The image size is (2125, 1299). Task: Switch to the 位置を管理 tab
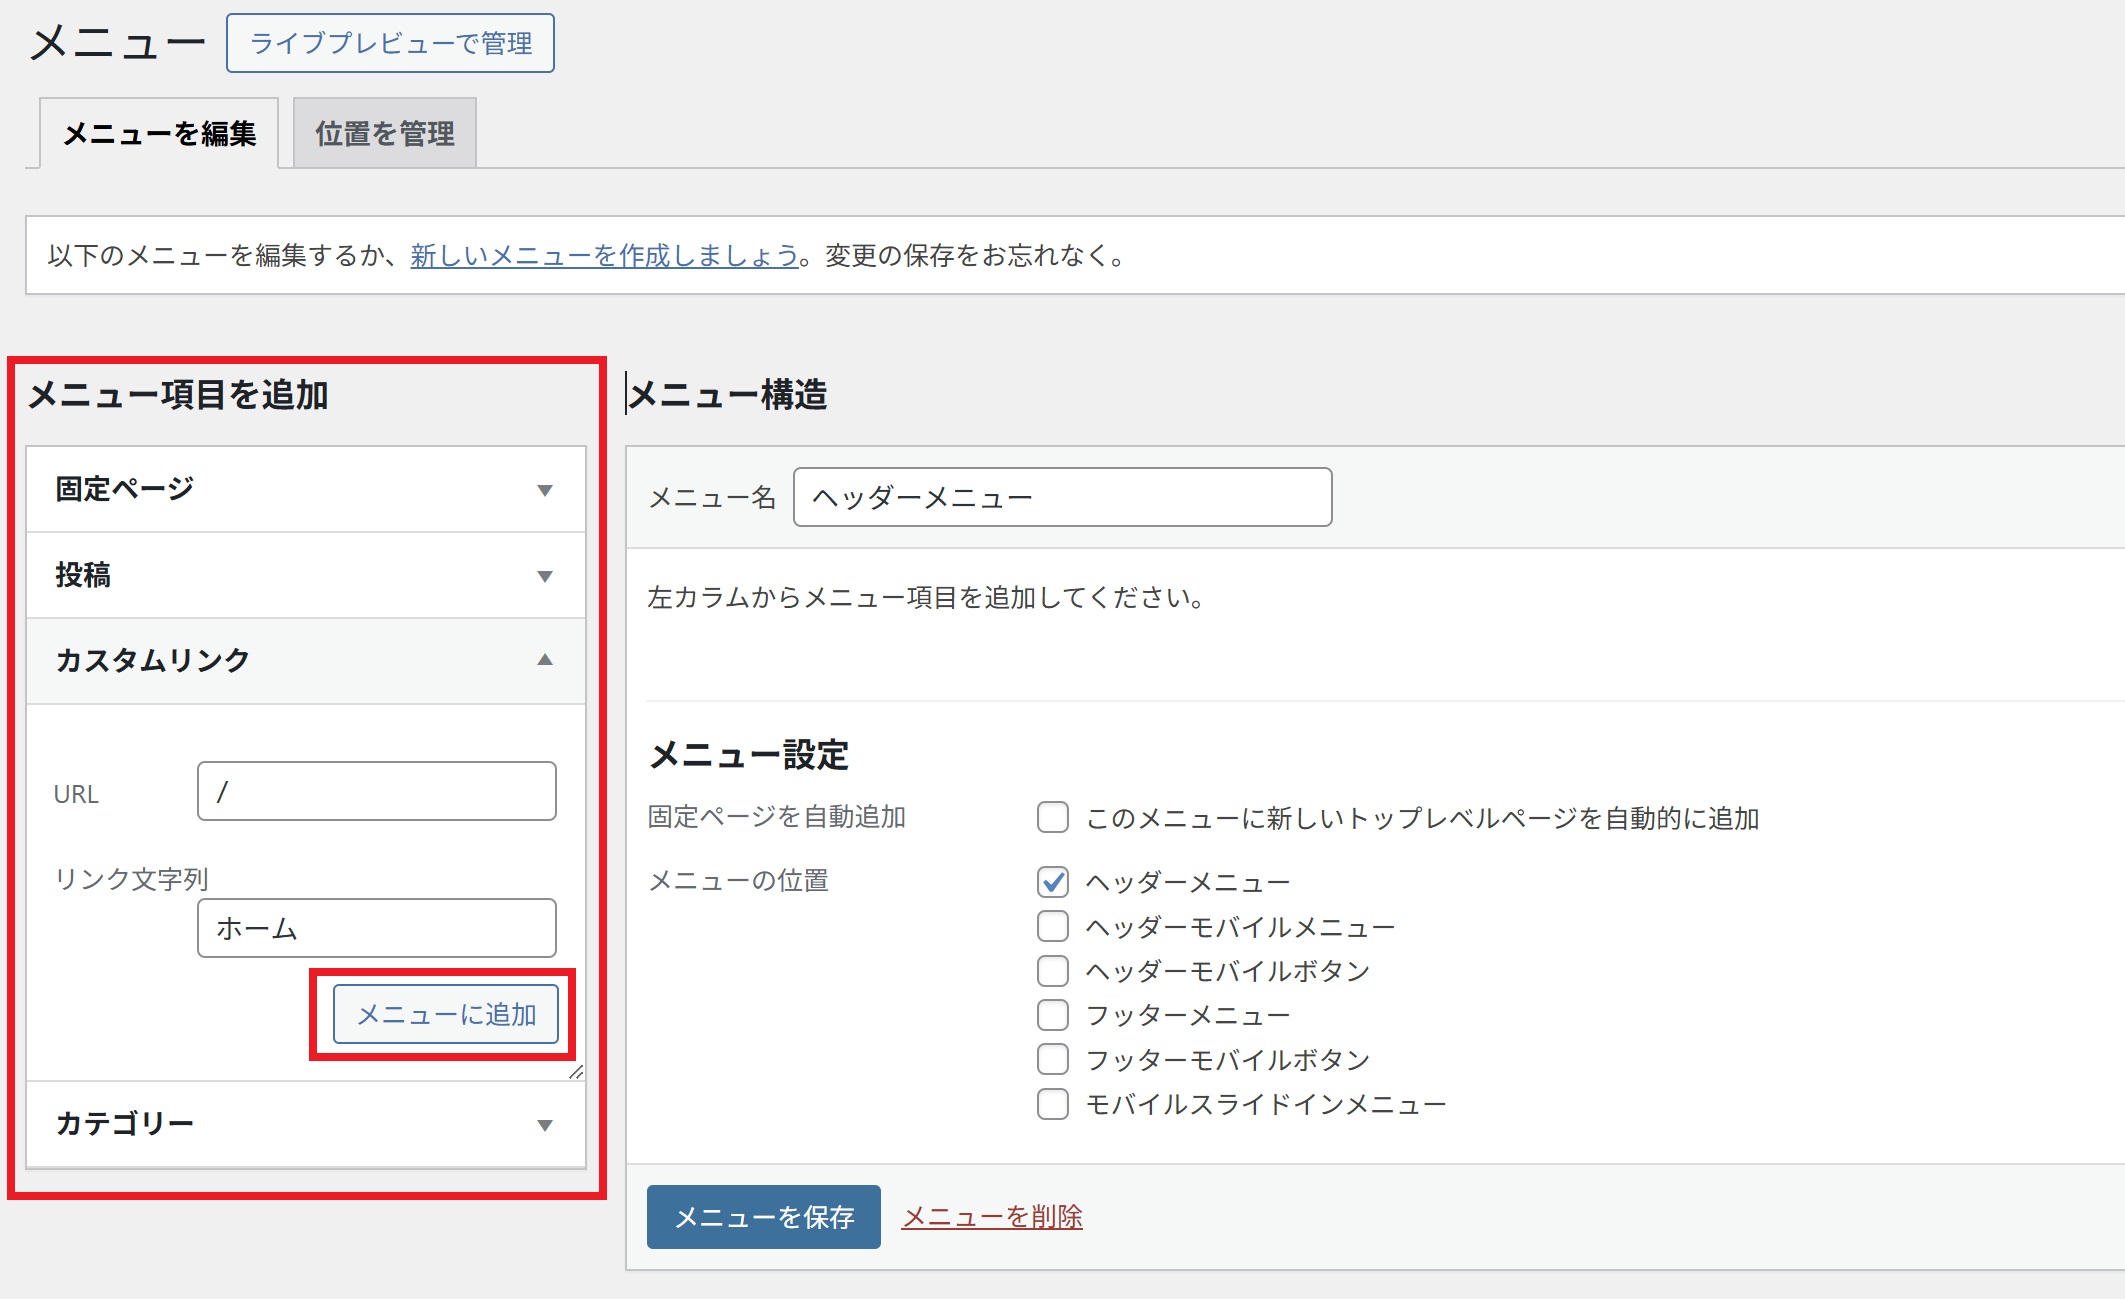tap(385, 133)
